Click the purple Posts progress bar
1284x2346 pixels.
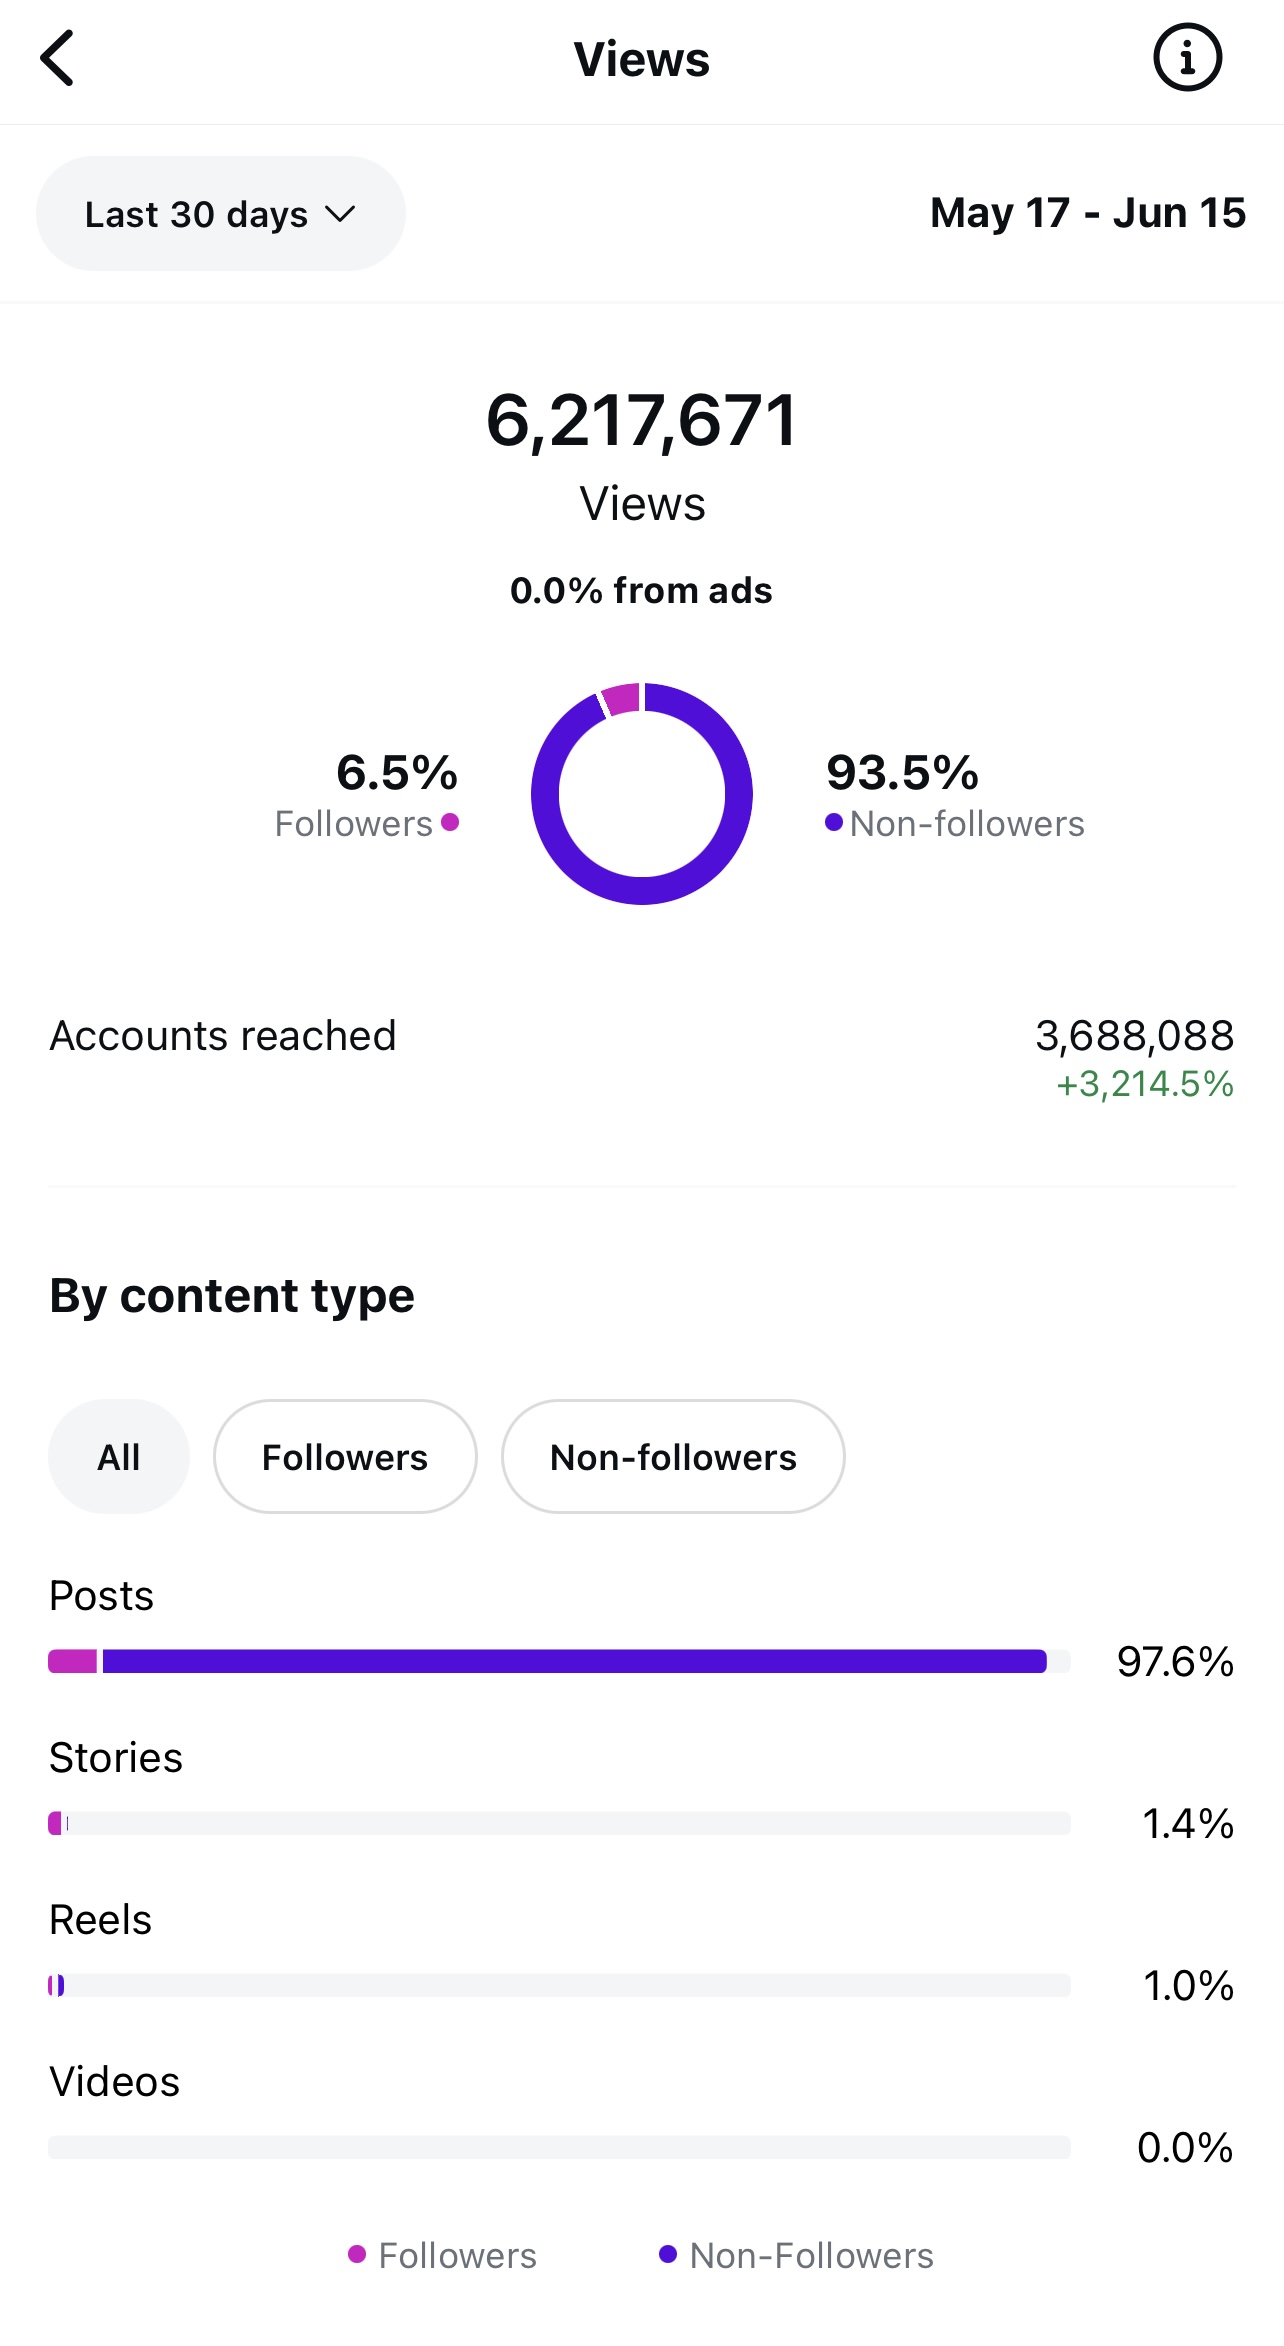(574, 1661)
